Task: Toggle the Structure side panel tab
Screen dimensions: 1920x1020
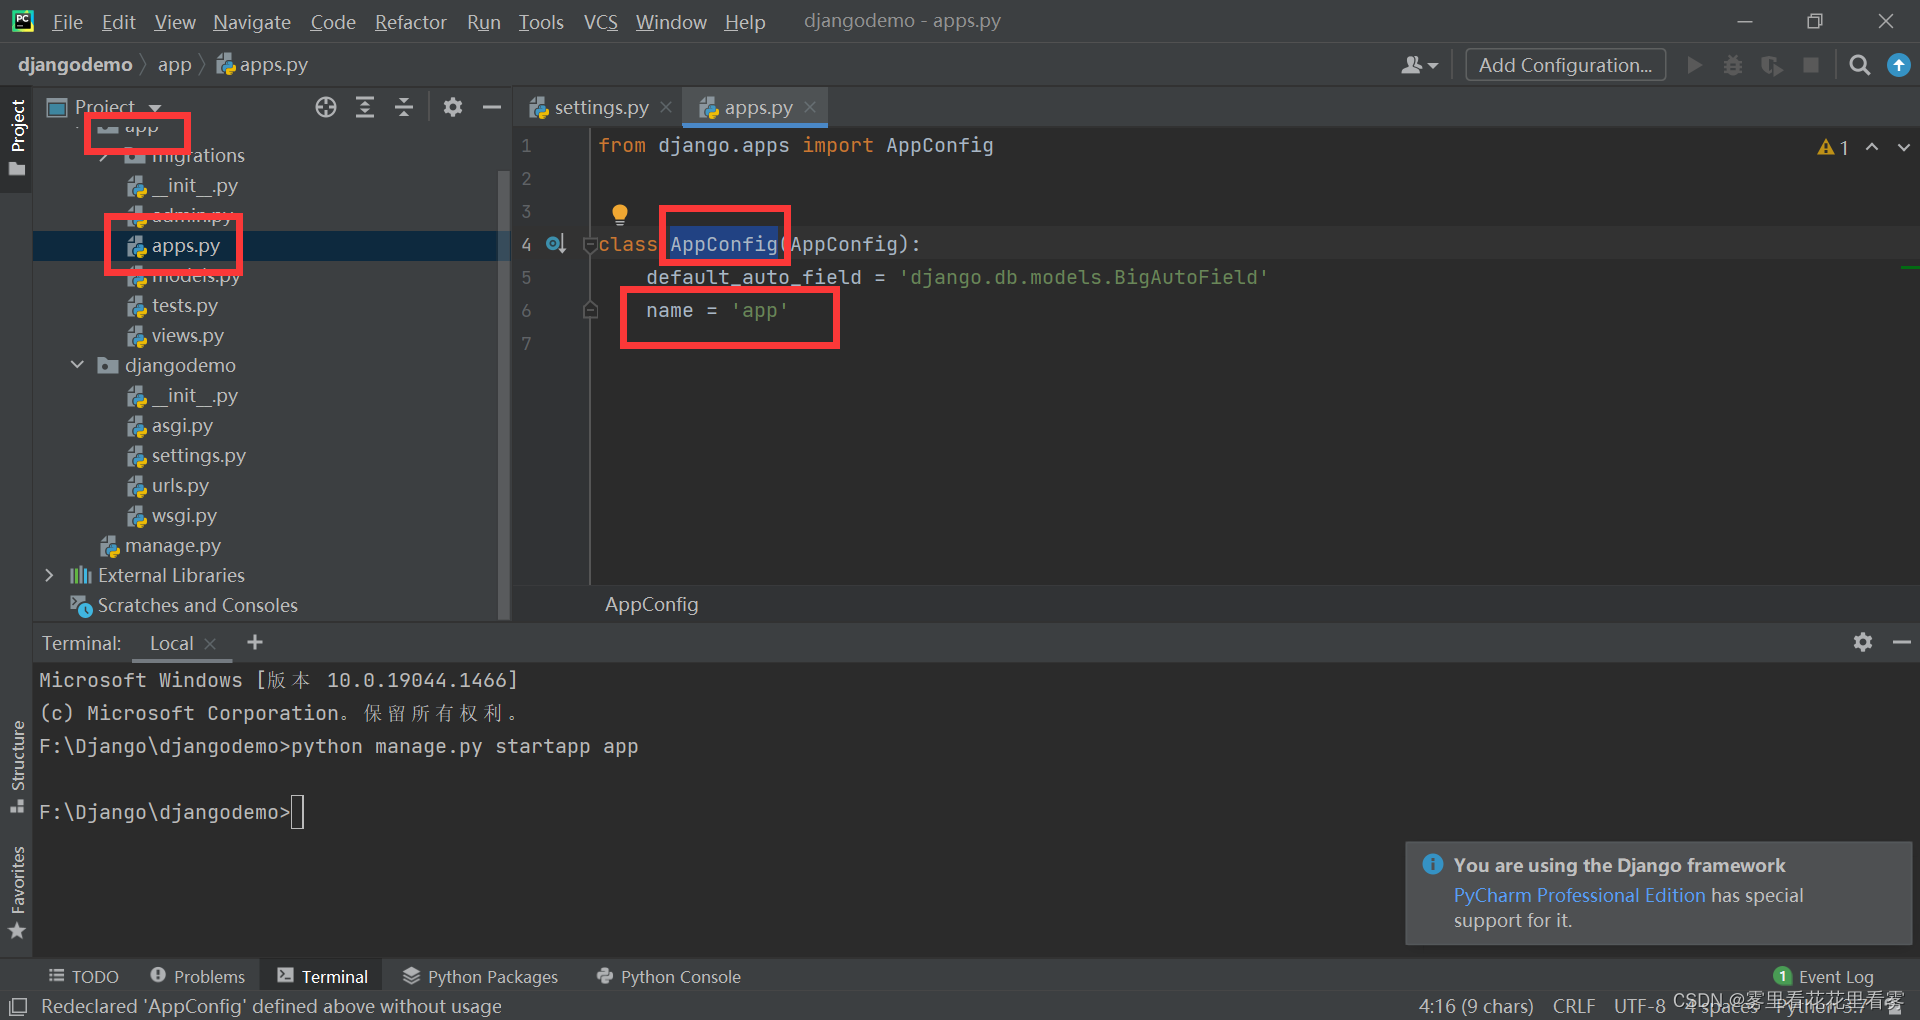Action: [x=17, y=766]
